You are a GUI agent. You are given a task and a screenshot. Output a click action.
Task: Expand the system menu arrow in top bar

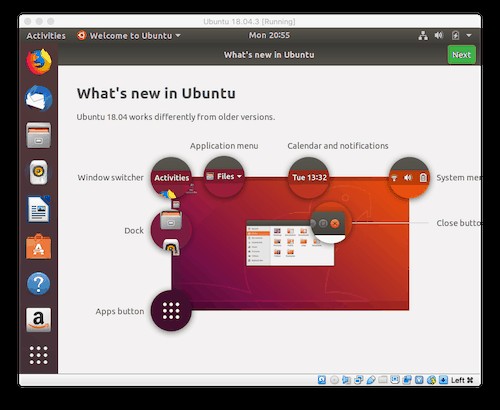point(469,35)
